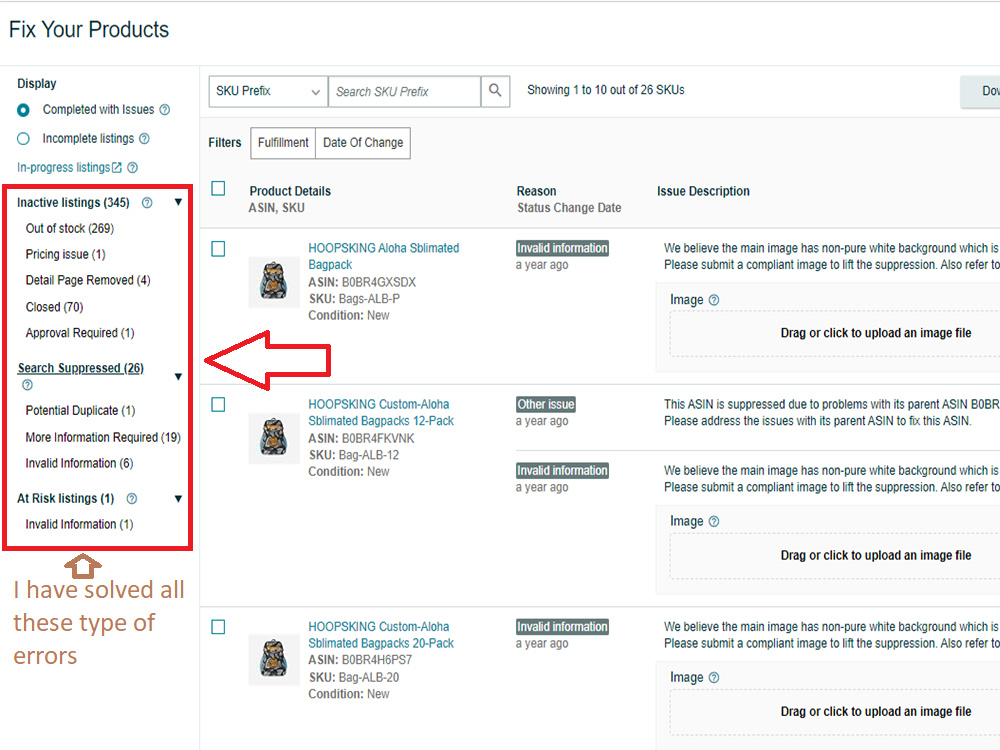Open the Fulfillment filter
This screenshot has width=1000, height=750.
(x=283, y=143)
